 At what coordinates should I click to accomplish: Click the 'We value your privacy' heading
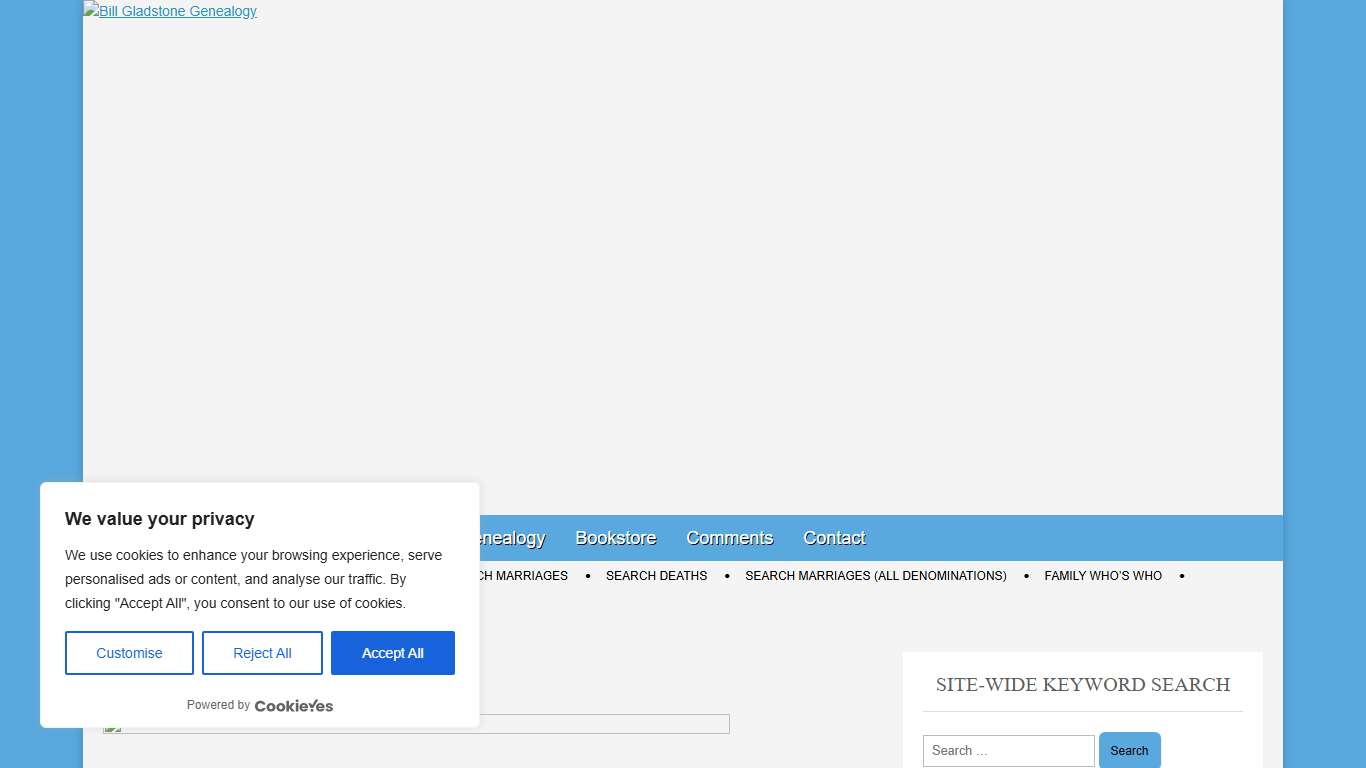point(160,519)
